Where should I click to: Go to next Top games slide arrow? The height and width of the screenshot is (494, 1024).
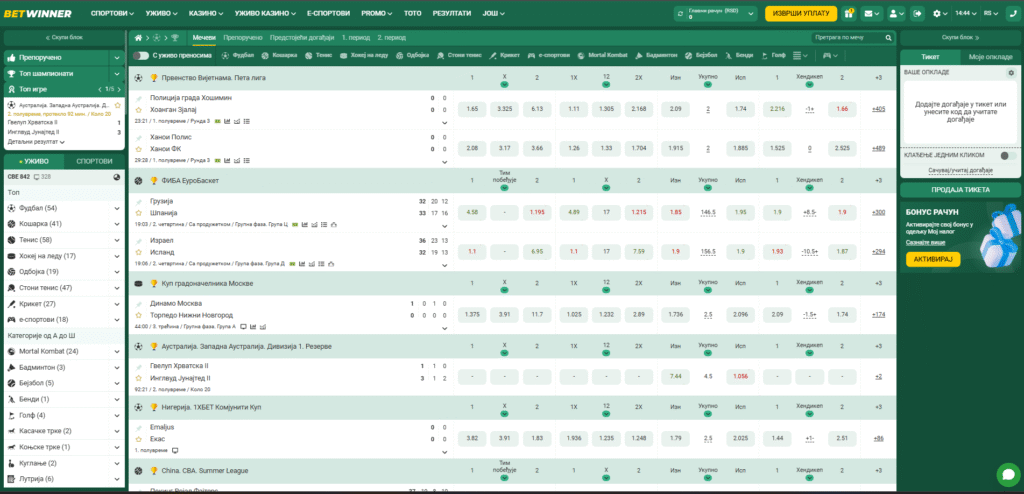[x=118, y=89]
